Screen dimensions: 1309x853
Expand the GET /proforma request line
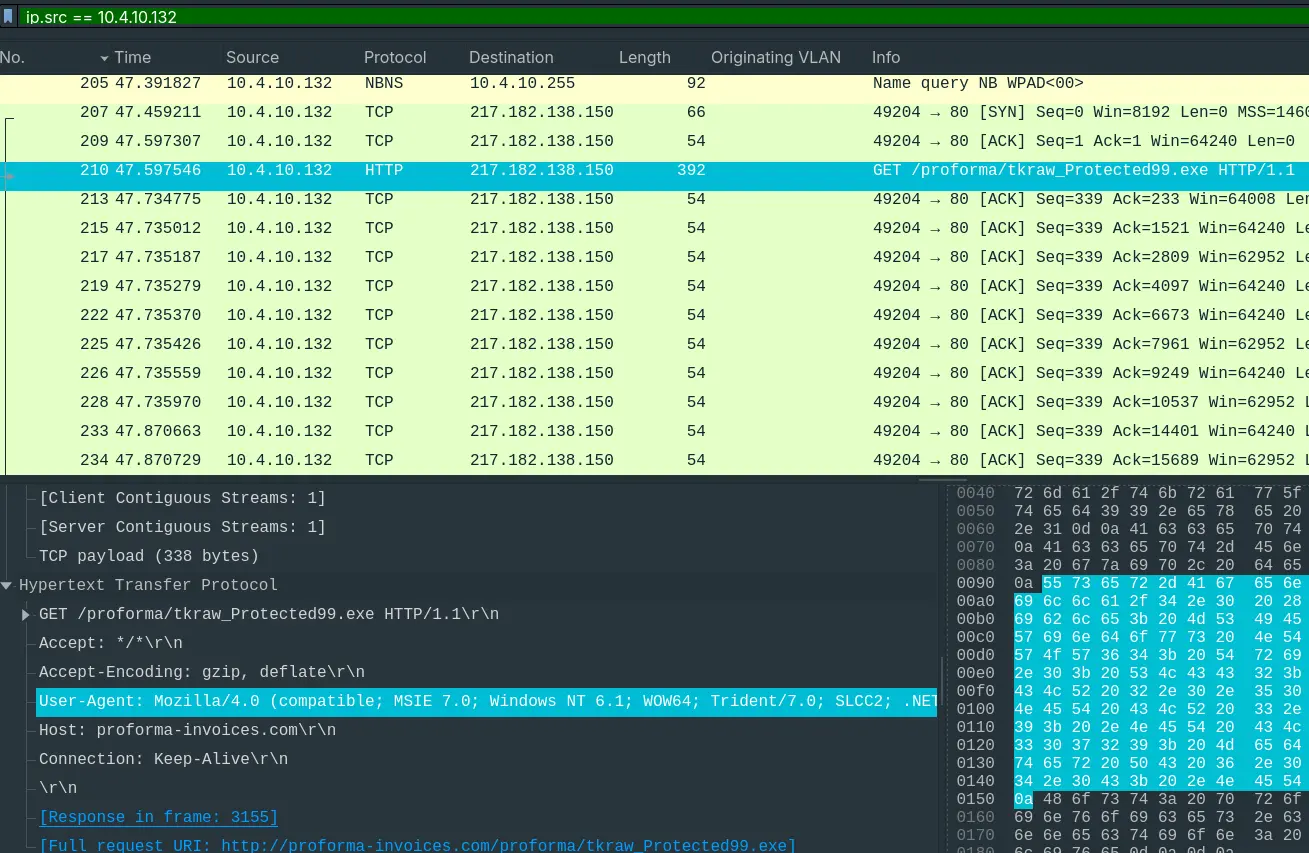point(26,614)
